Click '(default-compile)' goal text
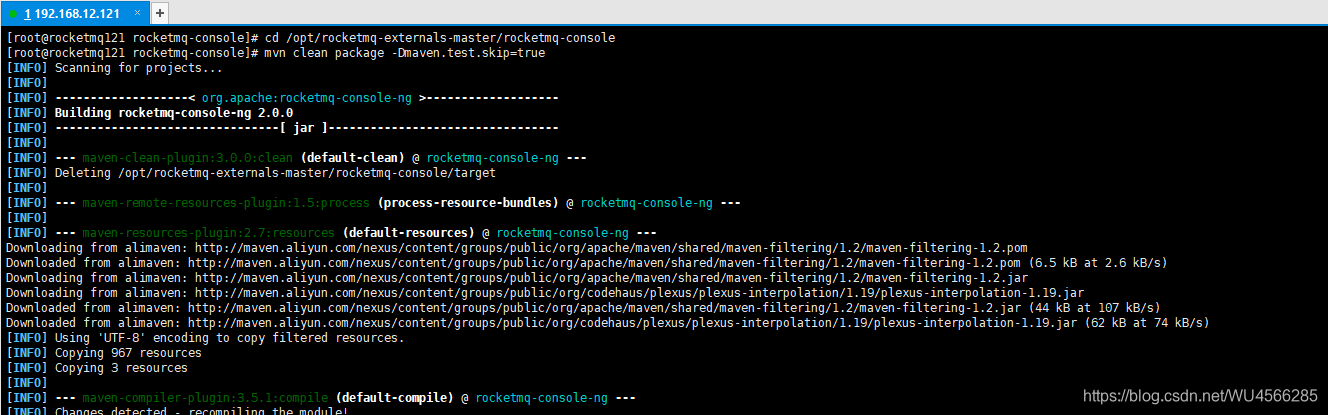The image size is (1328, 415). (x=394, y=398)
